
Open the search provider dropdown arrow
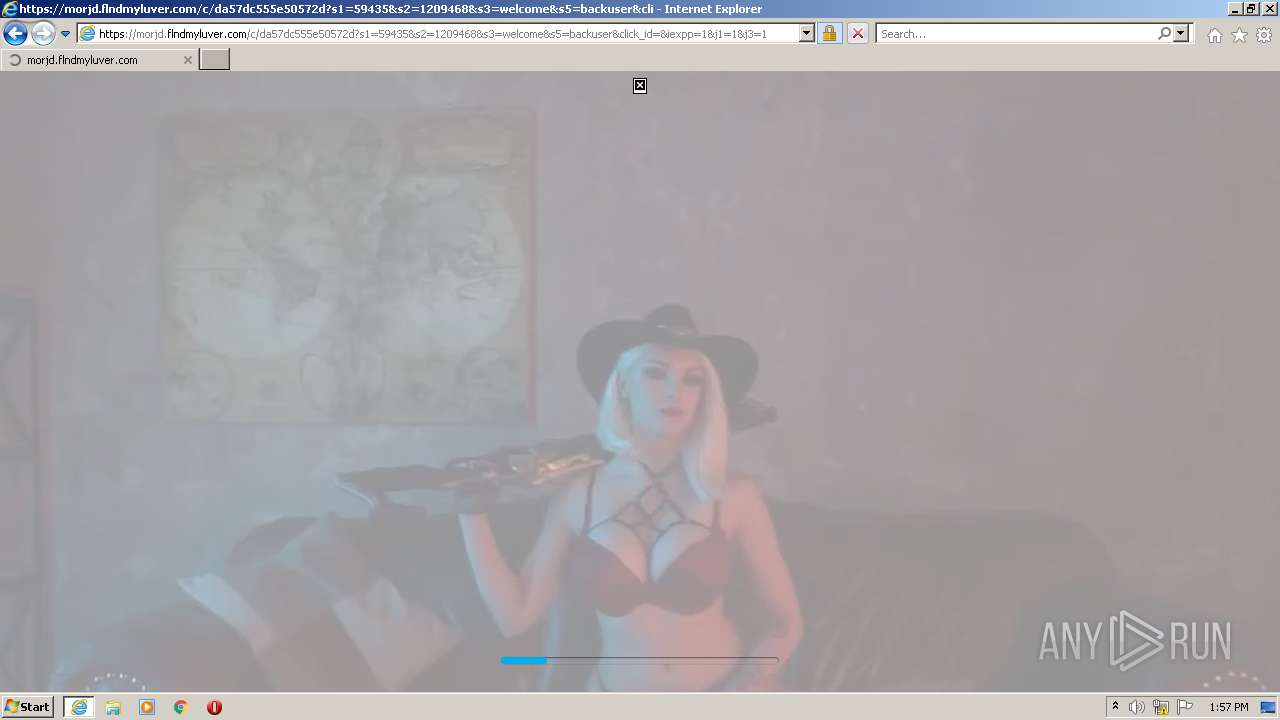[1181, 34]
